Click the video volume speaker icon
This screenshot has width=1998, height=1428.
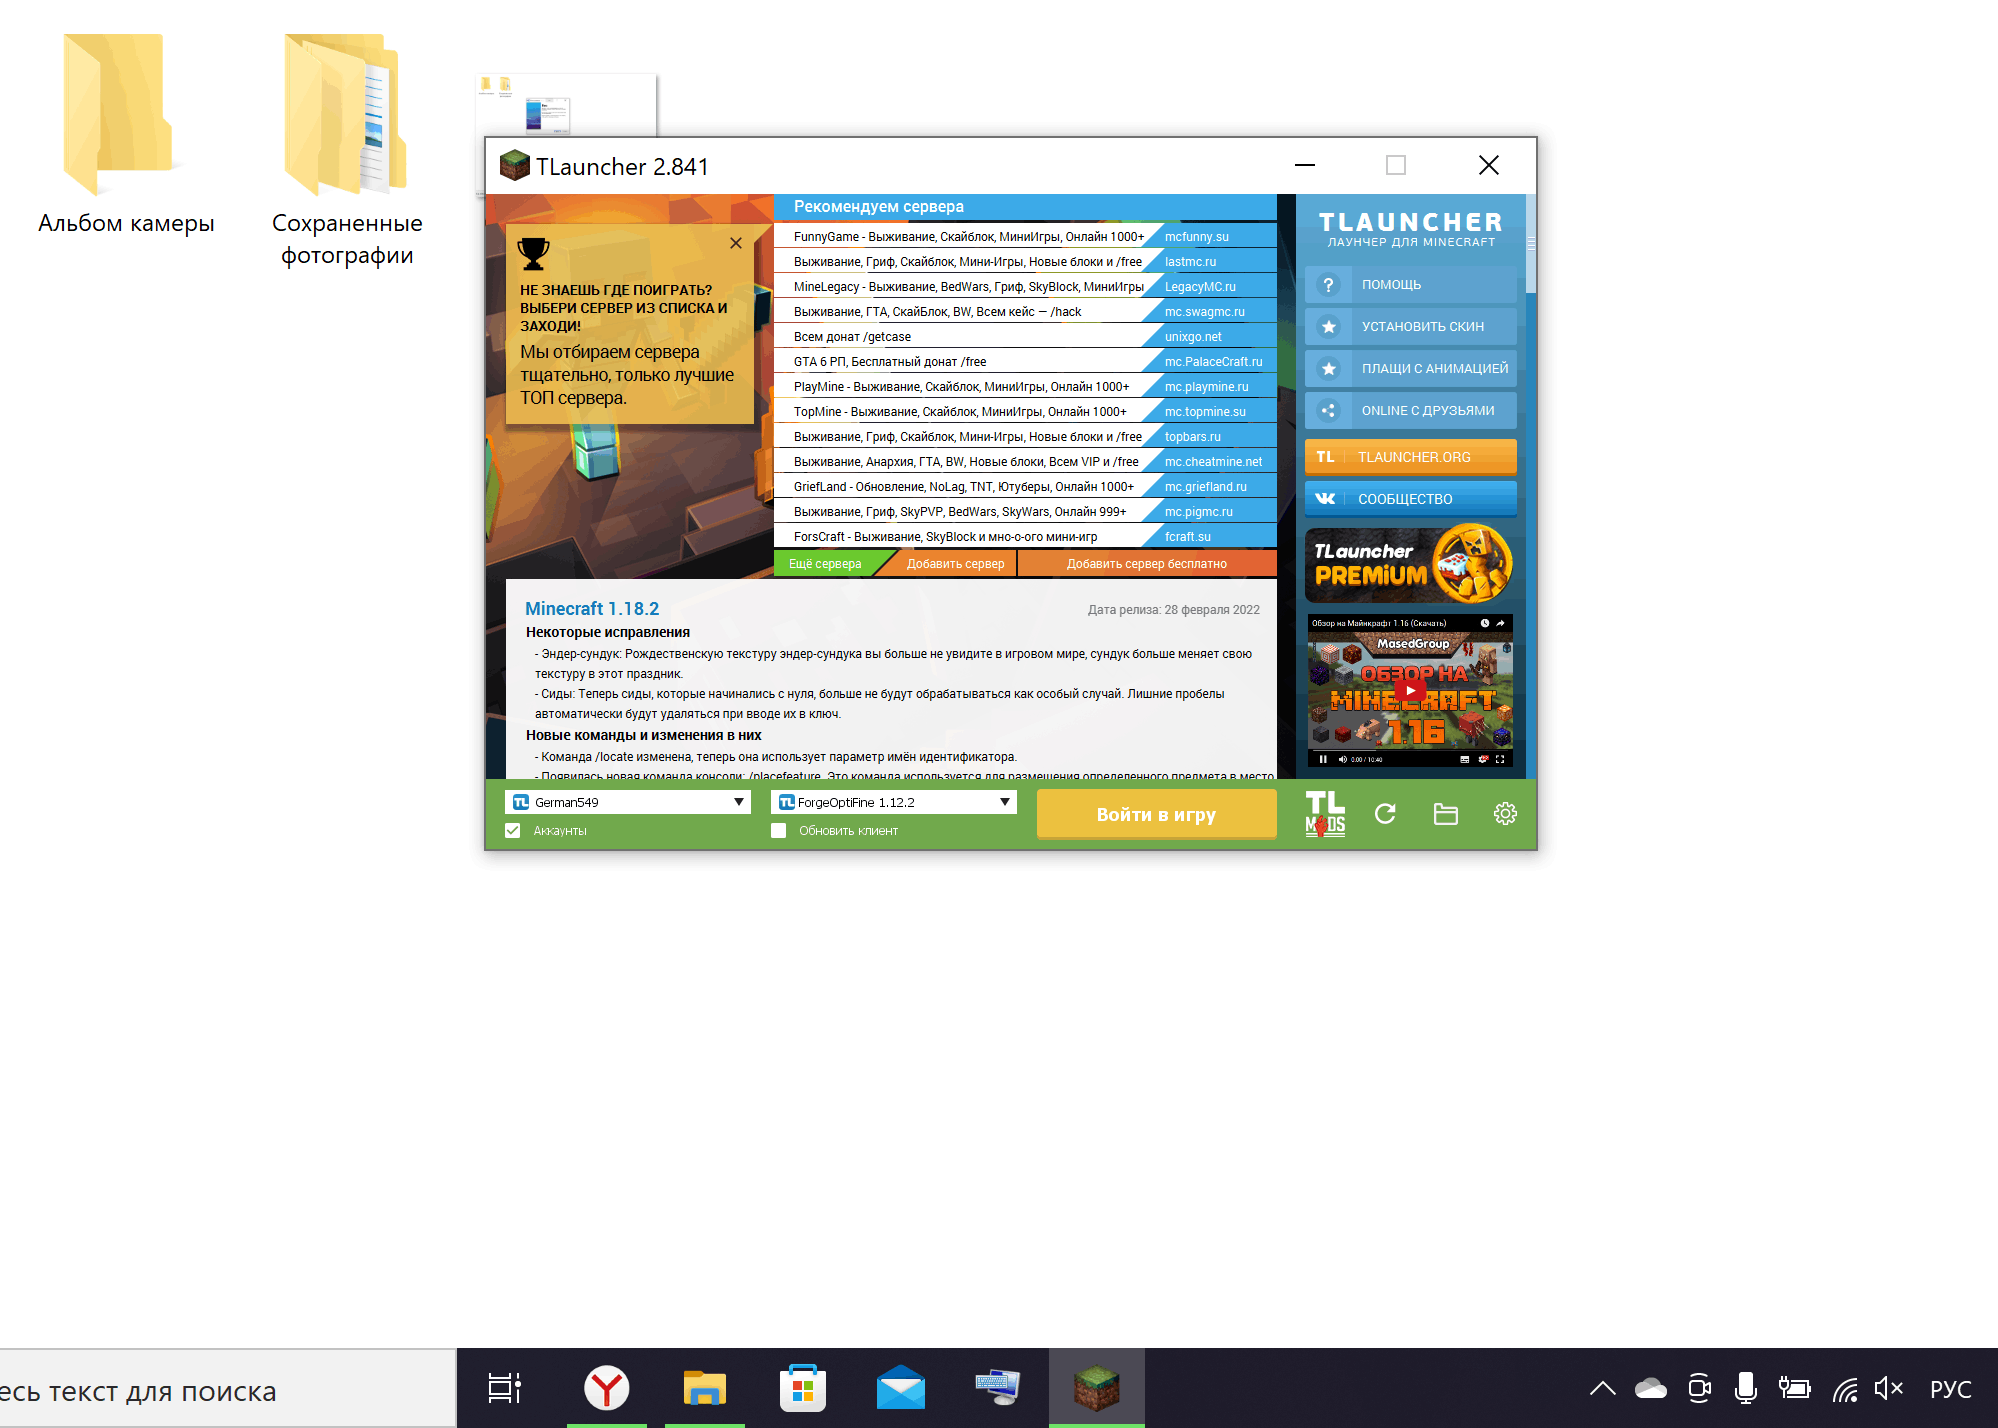(x=1342, y=759)
